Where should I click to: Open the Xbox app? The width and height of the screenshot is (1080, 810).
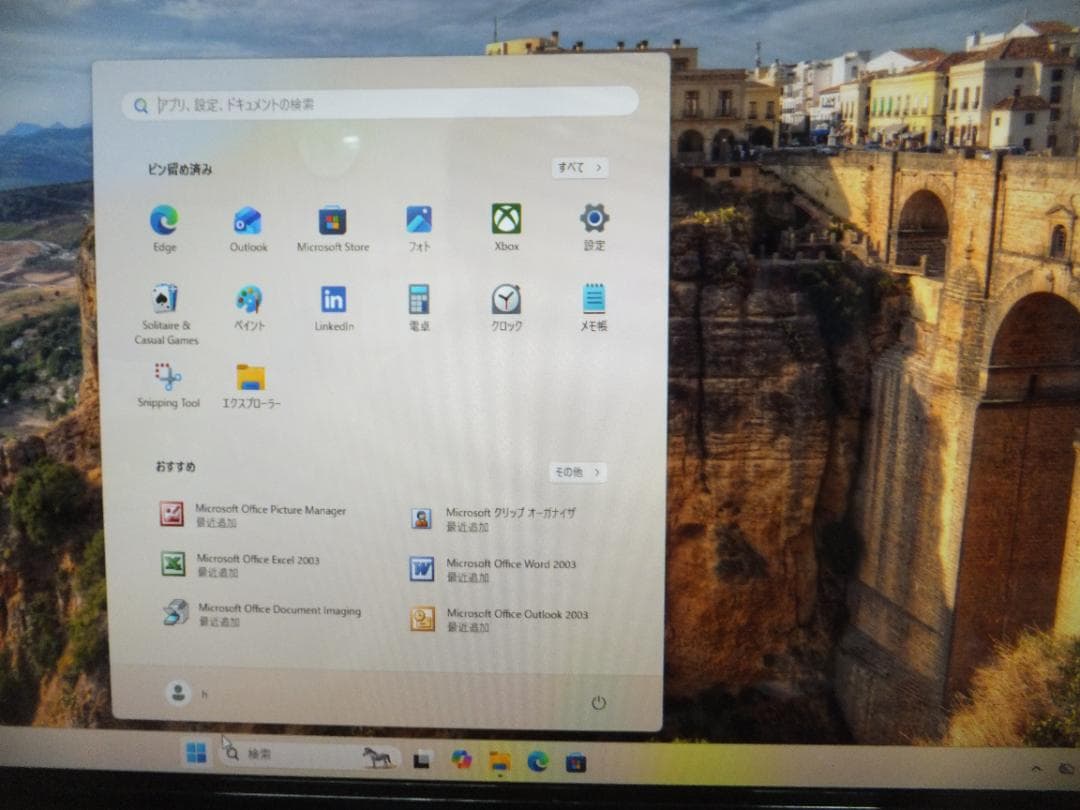coord(505,221)
